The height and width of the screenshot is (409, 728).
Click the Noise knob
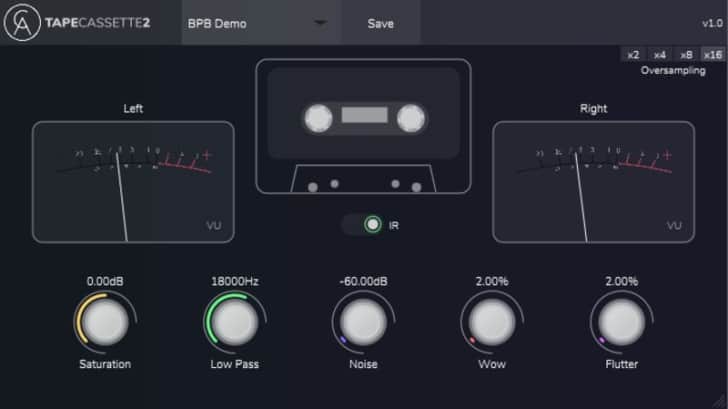pyautogui.click(x=364, y=322)
